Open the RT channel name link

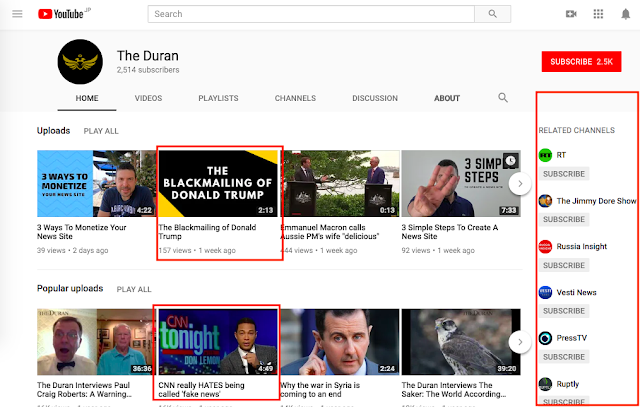point(561,155)
